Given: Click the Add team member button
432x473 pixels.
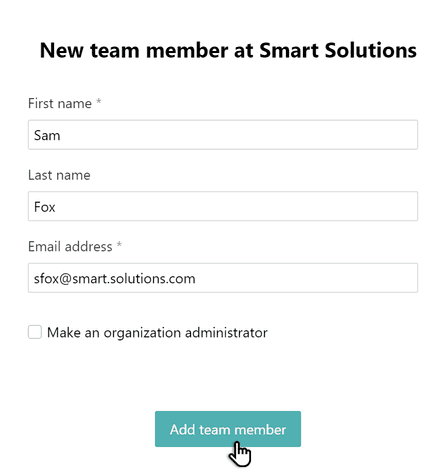Looking at the screenshot, I should [x=228, y=429].
